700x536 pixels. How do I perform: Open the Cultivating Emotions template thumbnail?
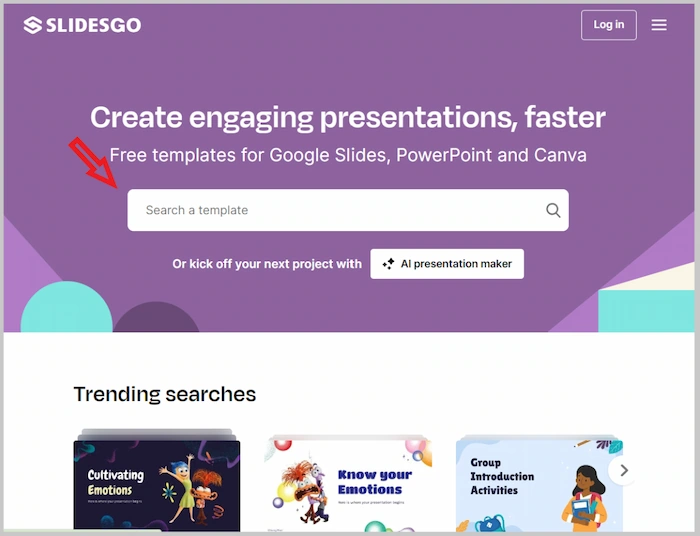(157, 485)
